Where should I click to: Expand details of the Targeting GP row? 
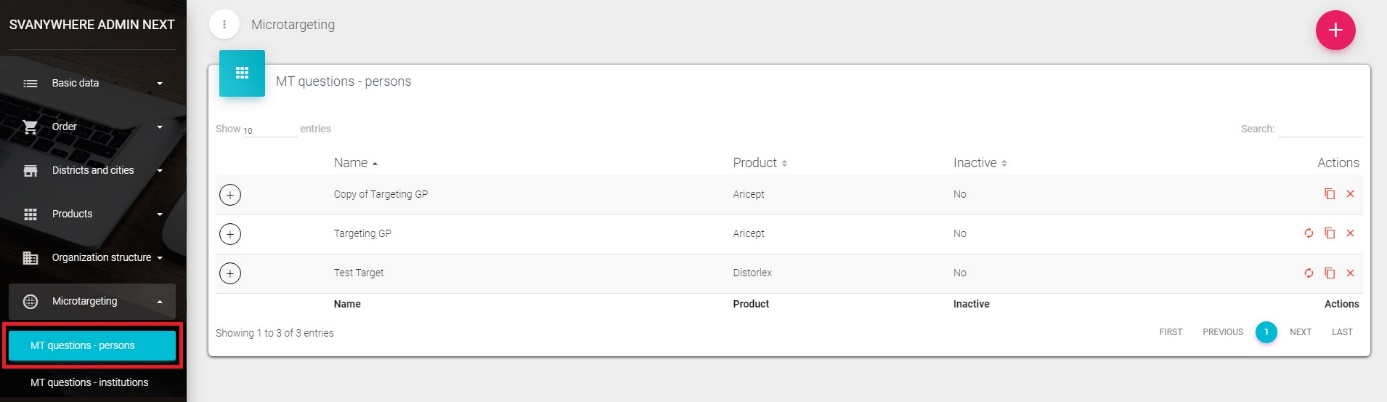(229, 234)
